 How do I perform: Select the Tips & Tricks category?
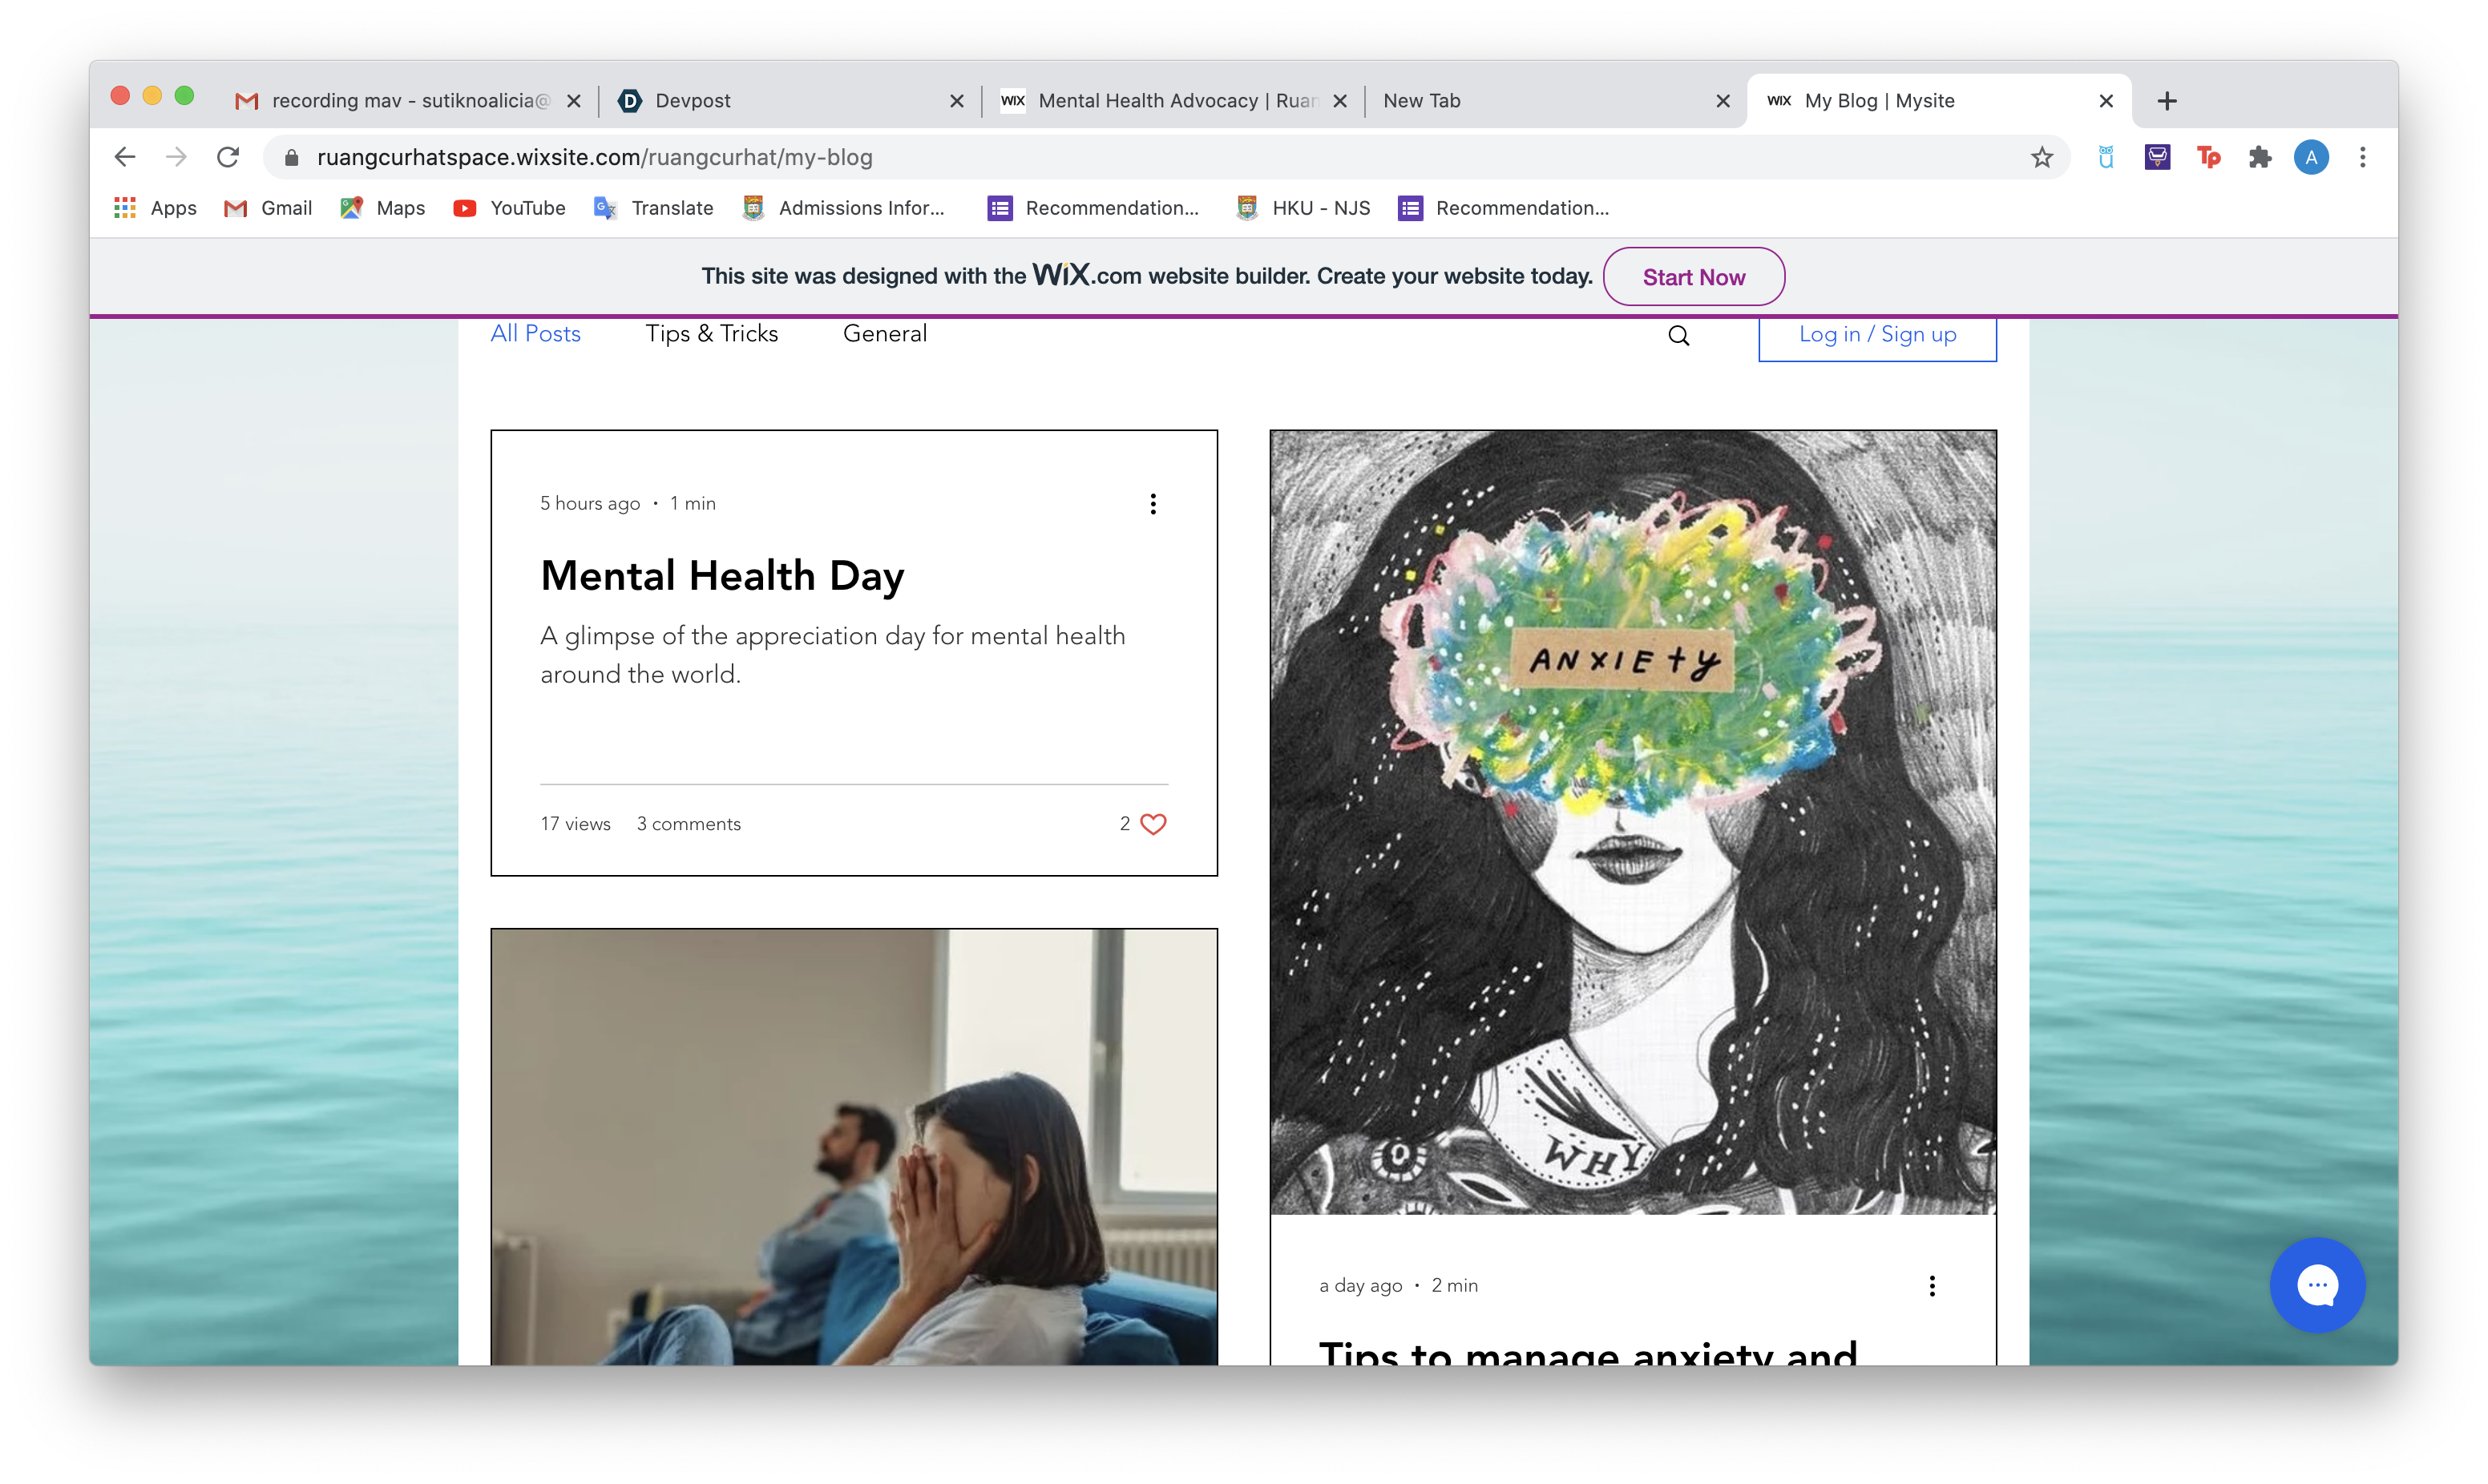pyautogui.click(x=711, y=334)
